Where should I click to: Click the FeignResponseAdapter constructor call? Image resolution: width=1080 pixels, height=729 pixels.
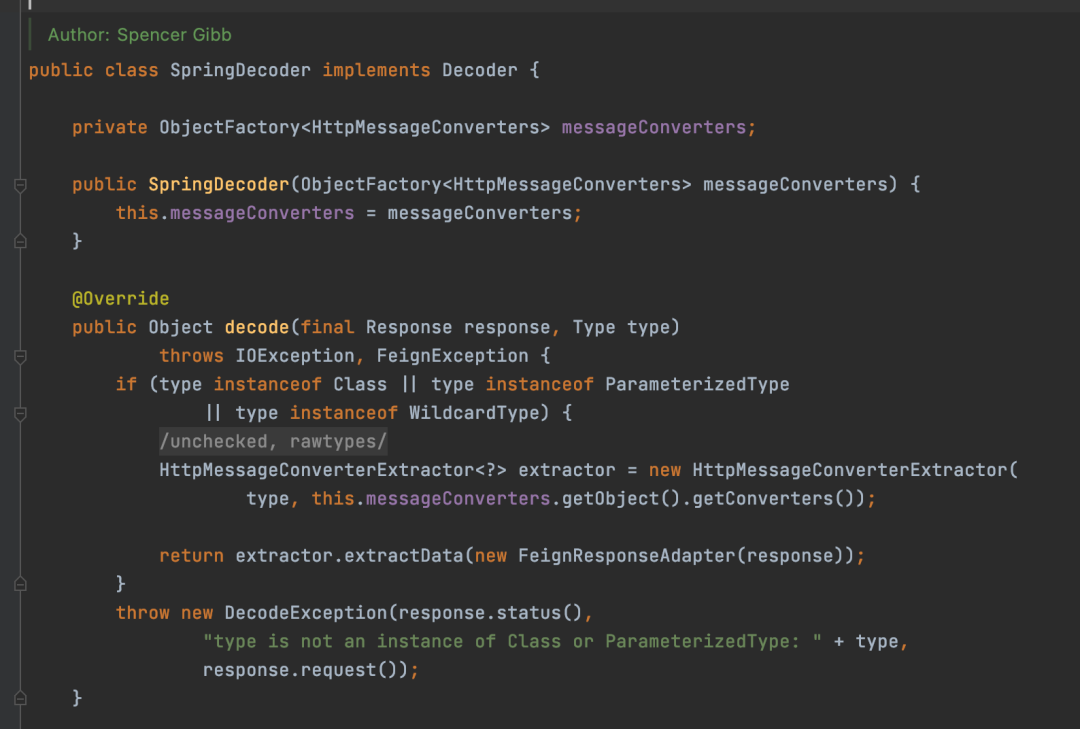[627, 556]
